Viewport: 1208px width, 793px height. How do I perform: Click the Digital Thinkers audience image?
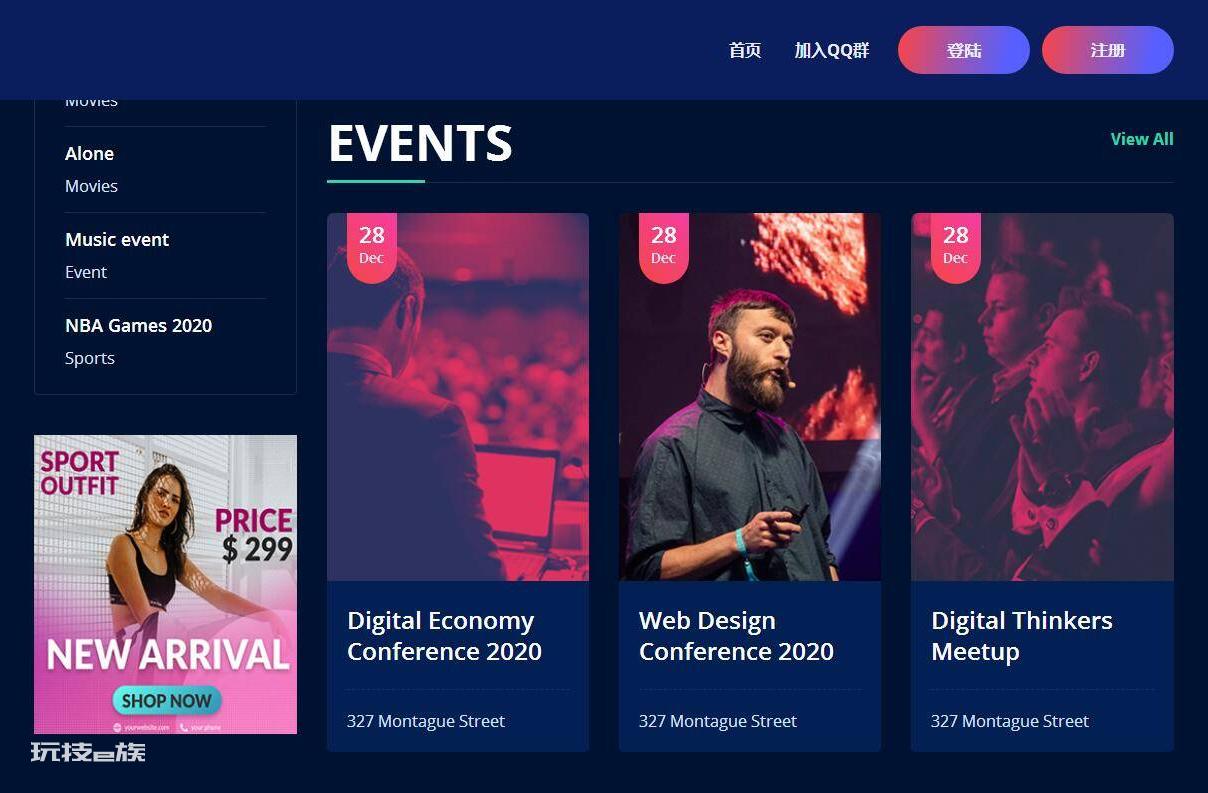[1042, 397]
